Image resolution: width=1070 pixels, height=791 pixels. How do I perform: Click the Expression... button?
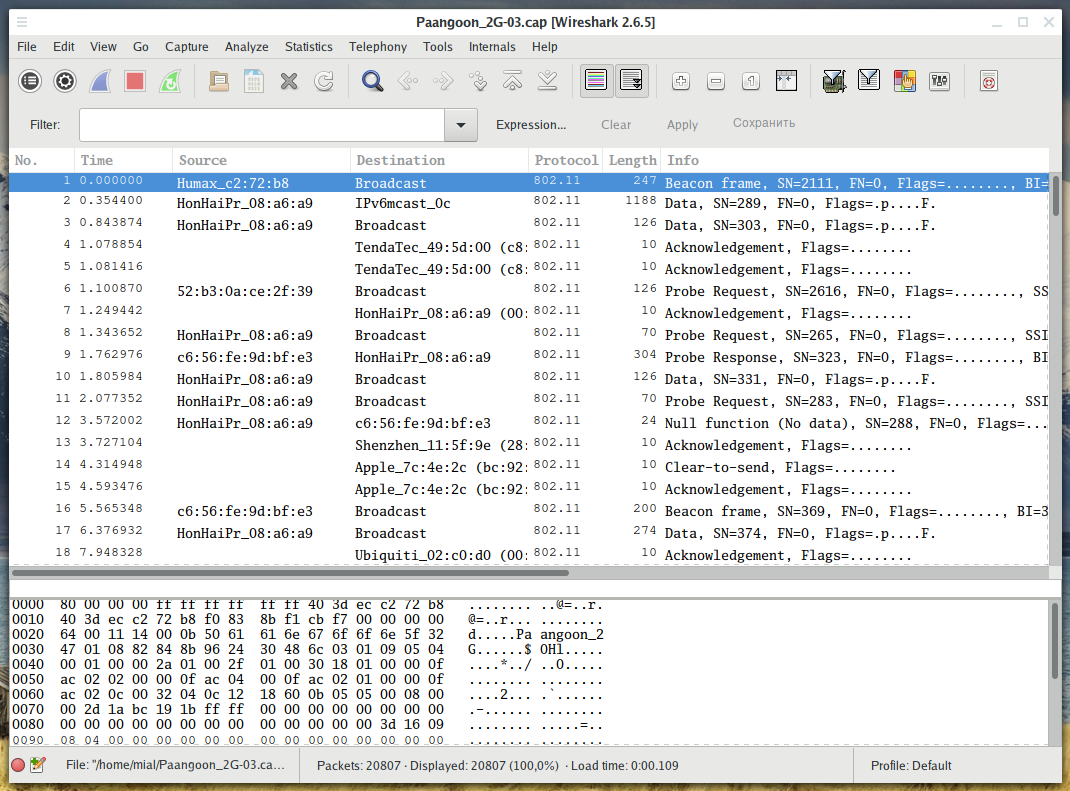pos(531,125)
